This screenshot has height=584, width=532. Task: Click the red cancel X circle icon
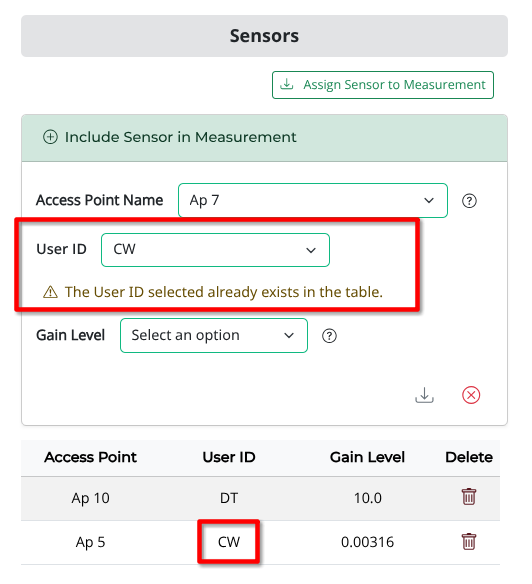[471, 395]
